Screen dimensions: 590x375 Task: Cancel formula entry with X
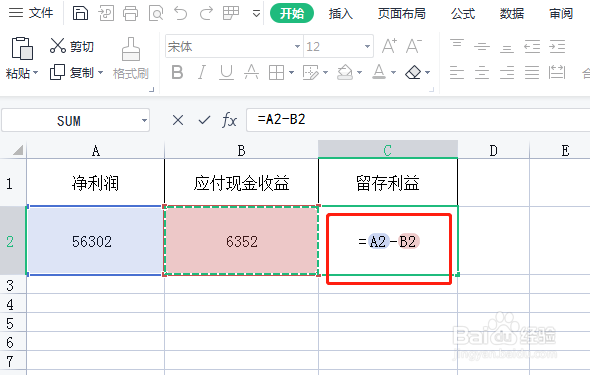click(x=178, y=120)
